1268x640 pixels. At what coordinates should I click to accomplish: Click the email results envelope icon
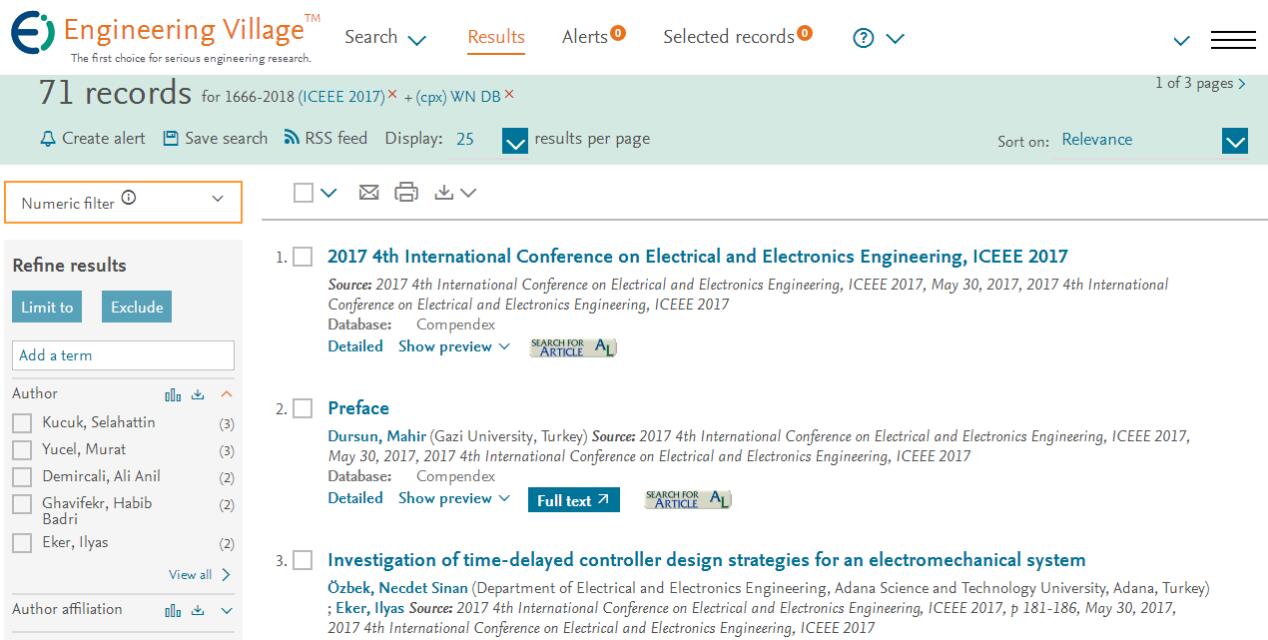coord(366,191)
